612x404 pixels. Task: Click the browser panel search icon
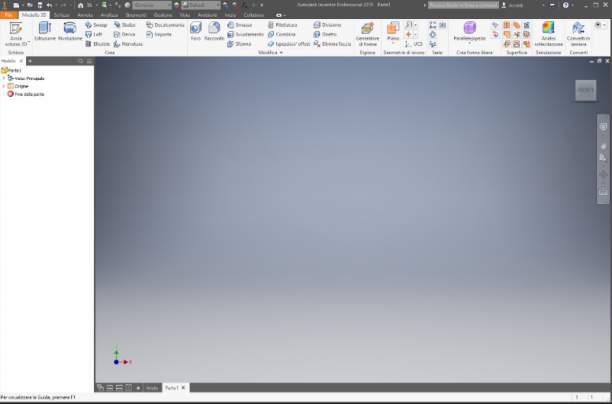80,61
